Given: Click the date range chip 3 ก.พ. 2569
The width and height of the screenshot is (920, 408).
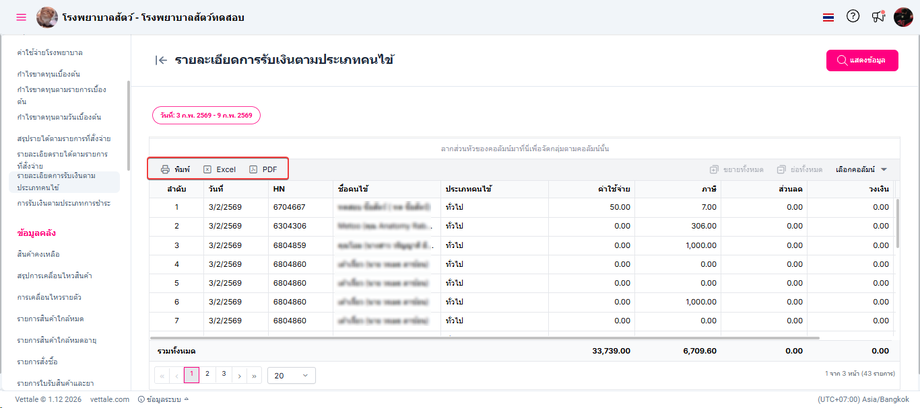Looking at the screenshot, I should click(206, 116).
